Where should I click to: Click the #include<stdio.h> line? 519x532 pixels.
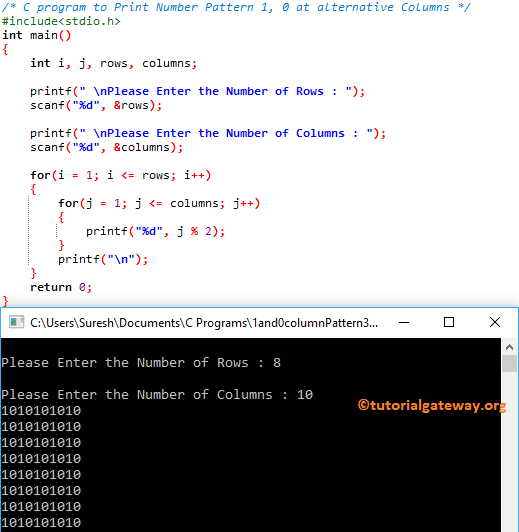61,21
